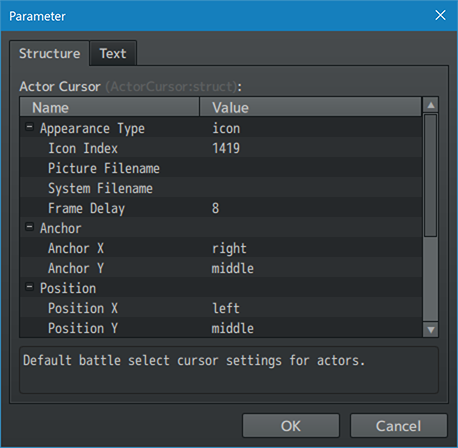458x448 pixels.
Task: Select the Anchor Y row
Action: coord(221,268)
